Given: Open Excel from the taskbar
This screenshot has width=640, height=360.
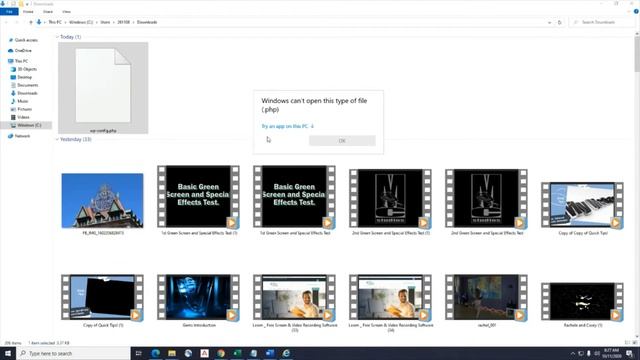Looking at the screenshot, I should point(237,353).
